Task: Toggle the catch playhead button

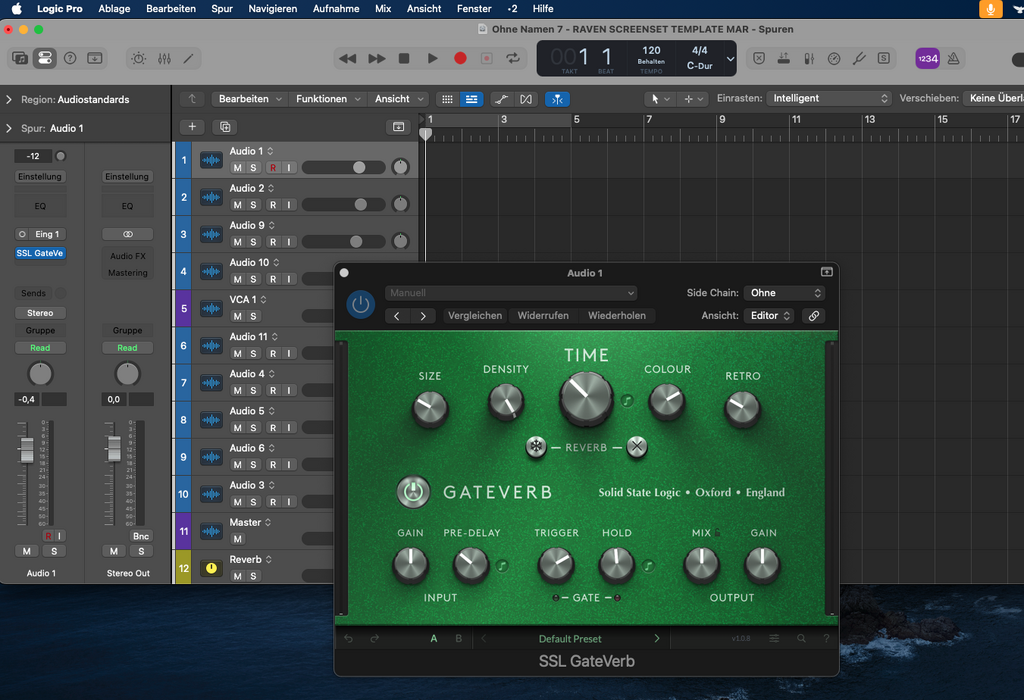Action: 557,99
